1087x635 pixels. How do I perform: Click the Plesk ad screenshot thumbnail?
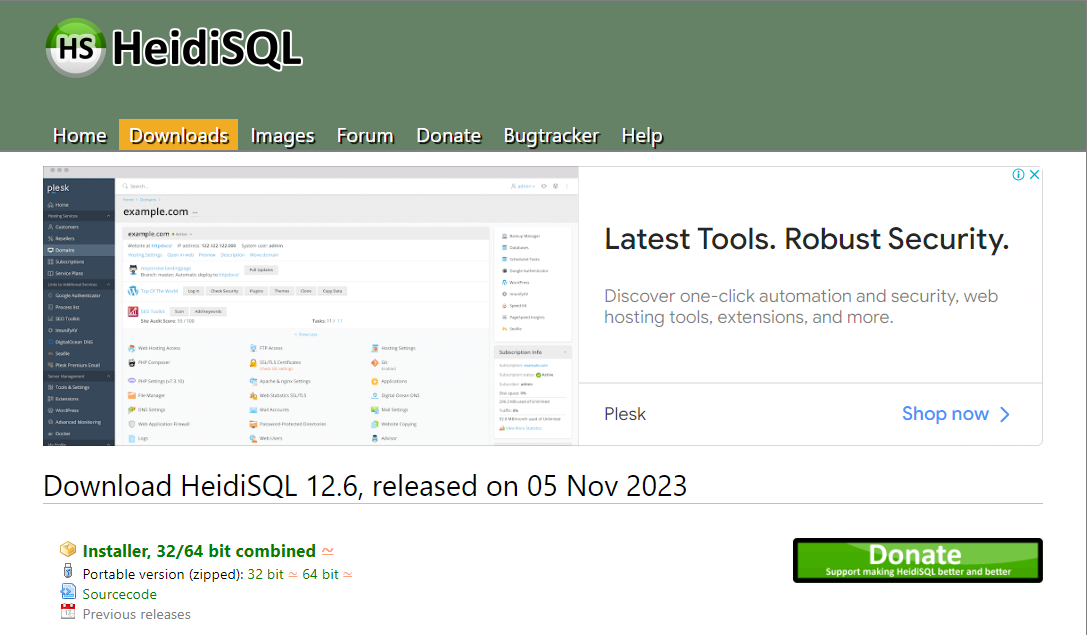311,306
